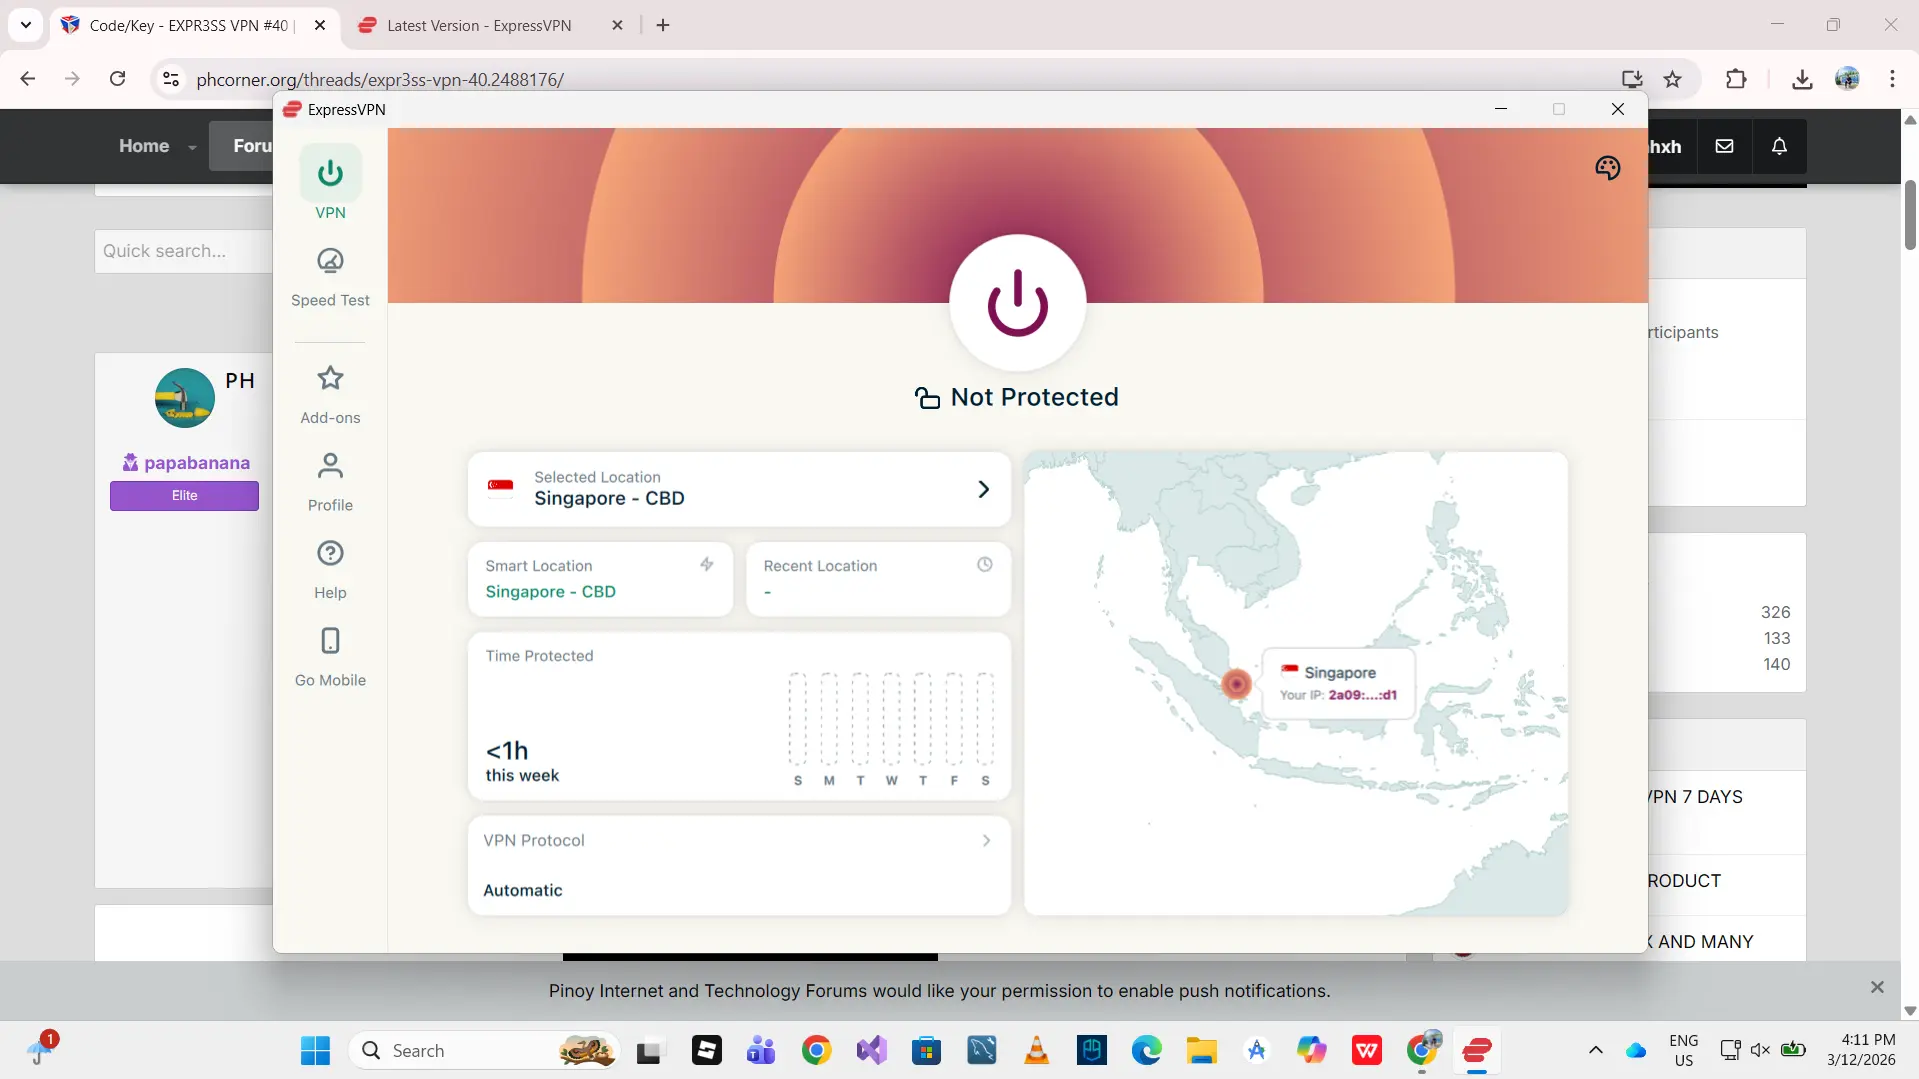Click the Singapore IP tooltip on the map
The height and width of the screenshot is (1079, 1919).
tap(1338, 683)
